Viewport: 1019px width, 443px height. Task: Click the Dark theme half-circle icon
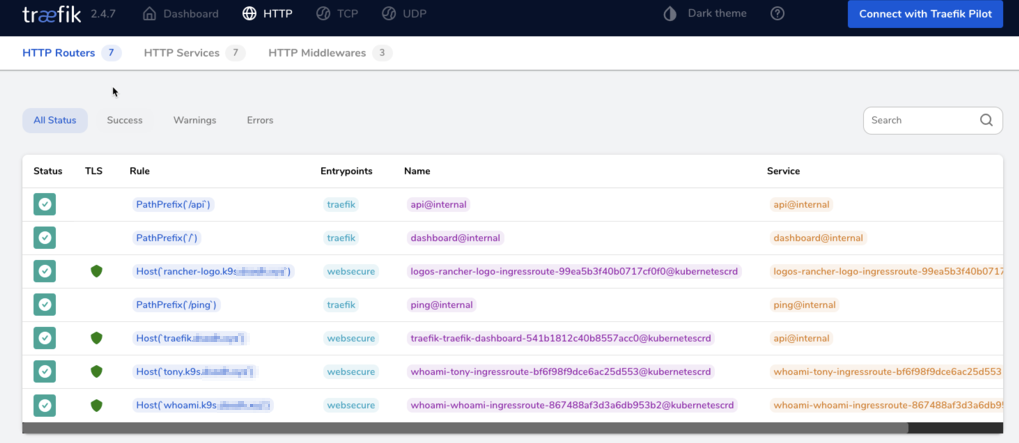click(670, 14)
